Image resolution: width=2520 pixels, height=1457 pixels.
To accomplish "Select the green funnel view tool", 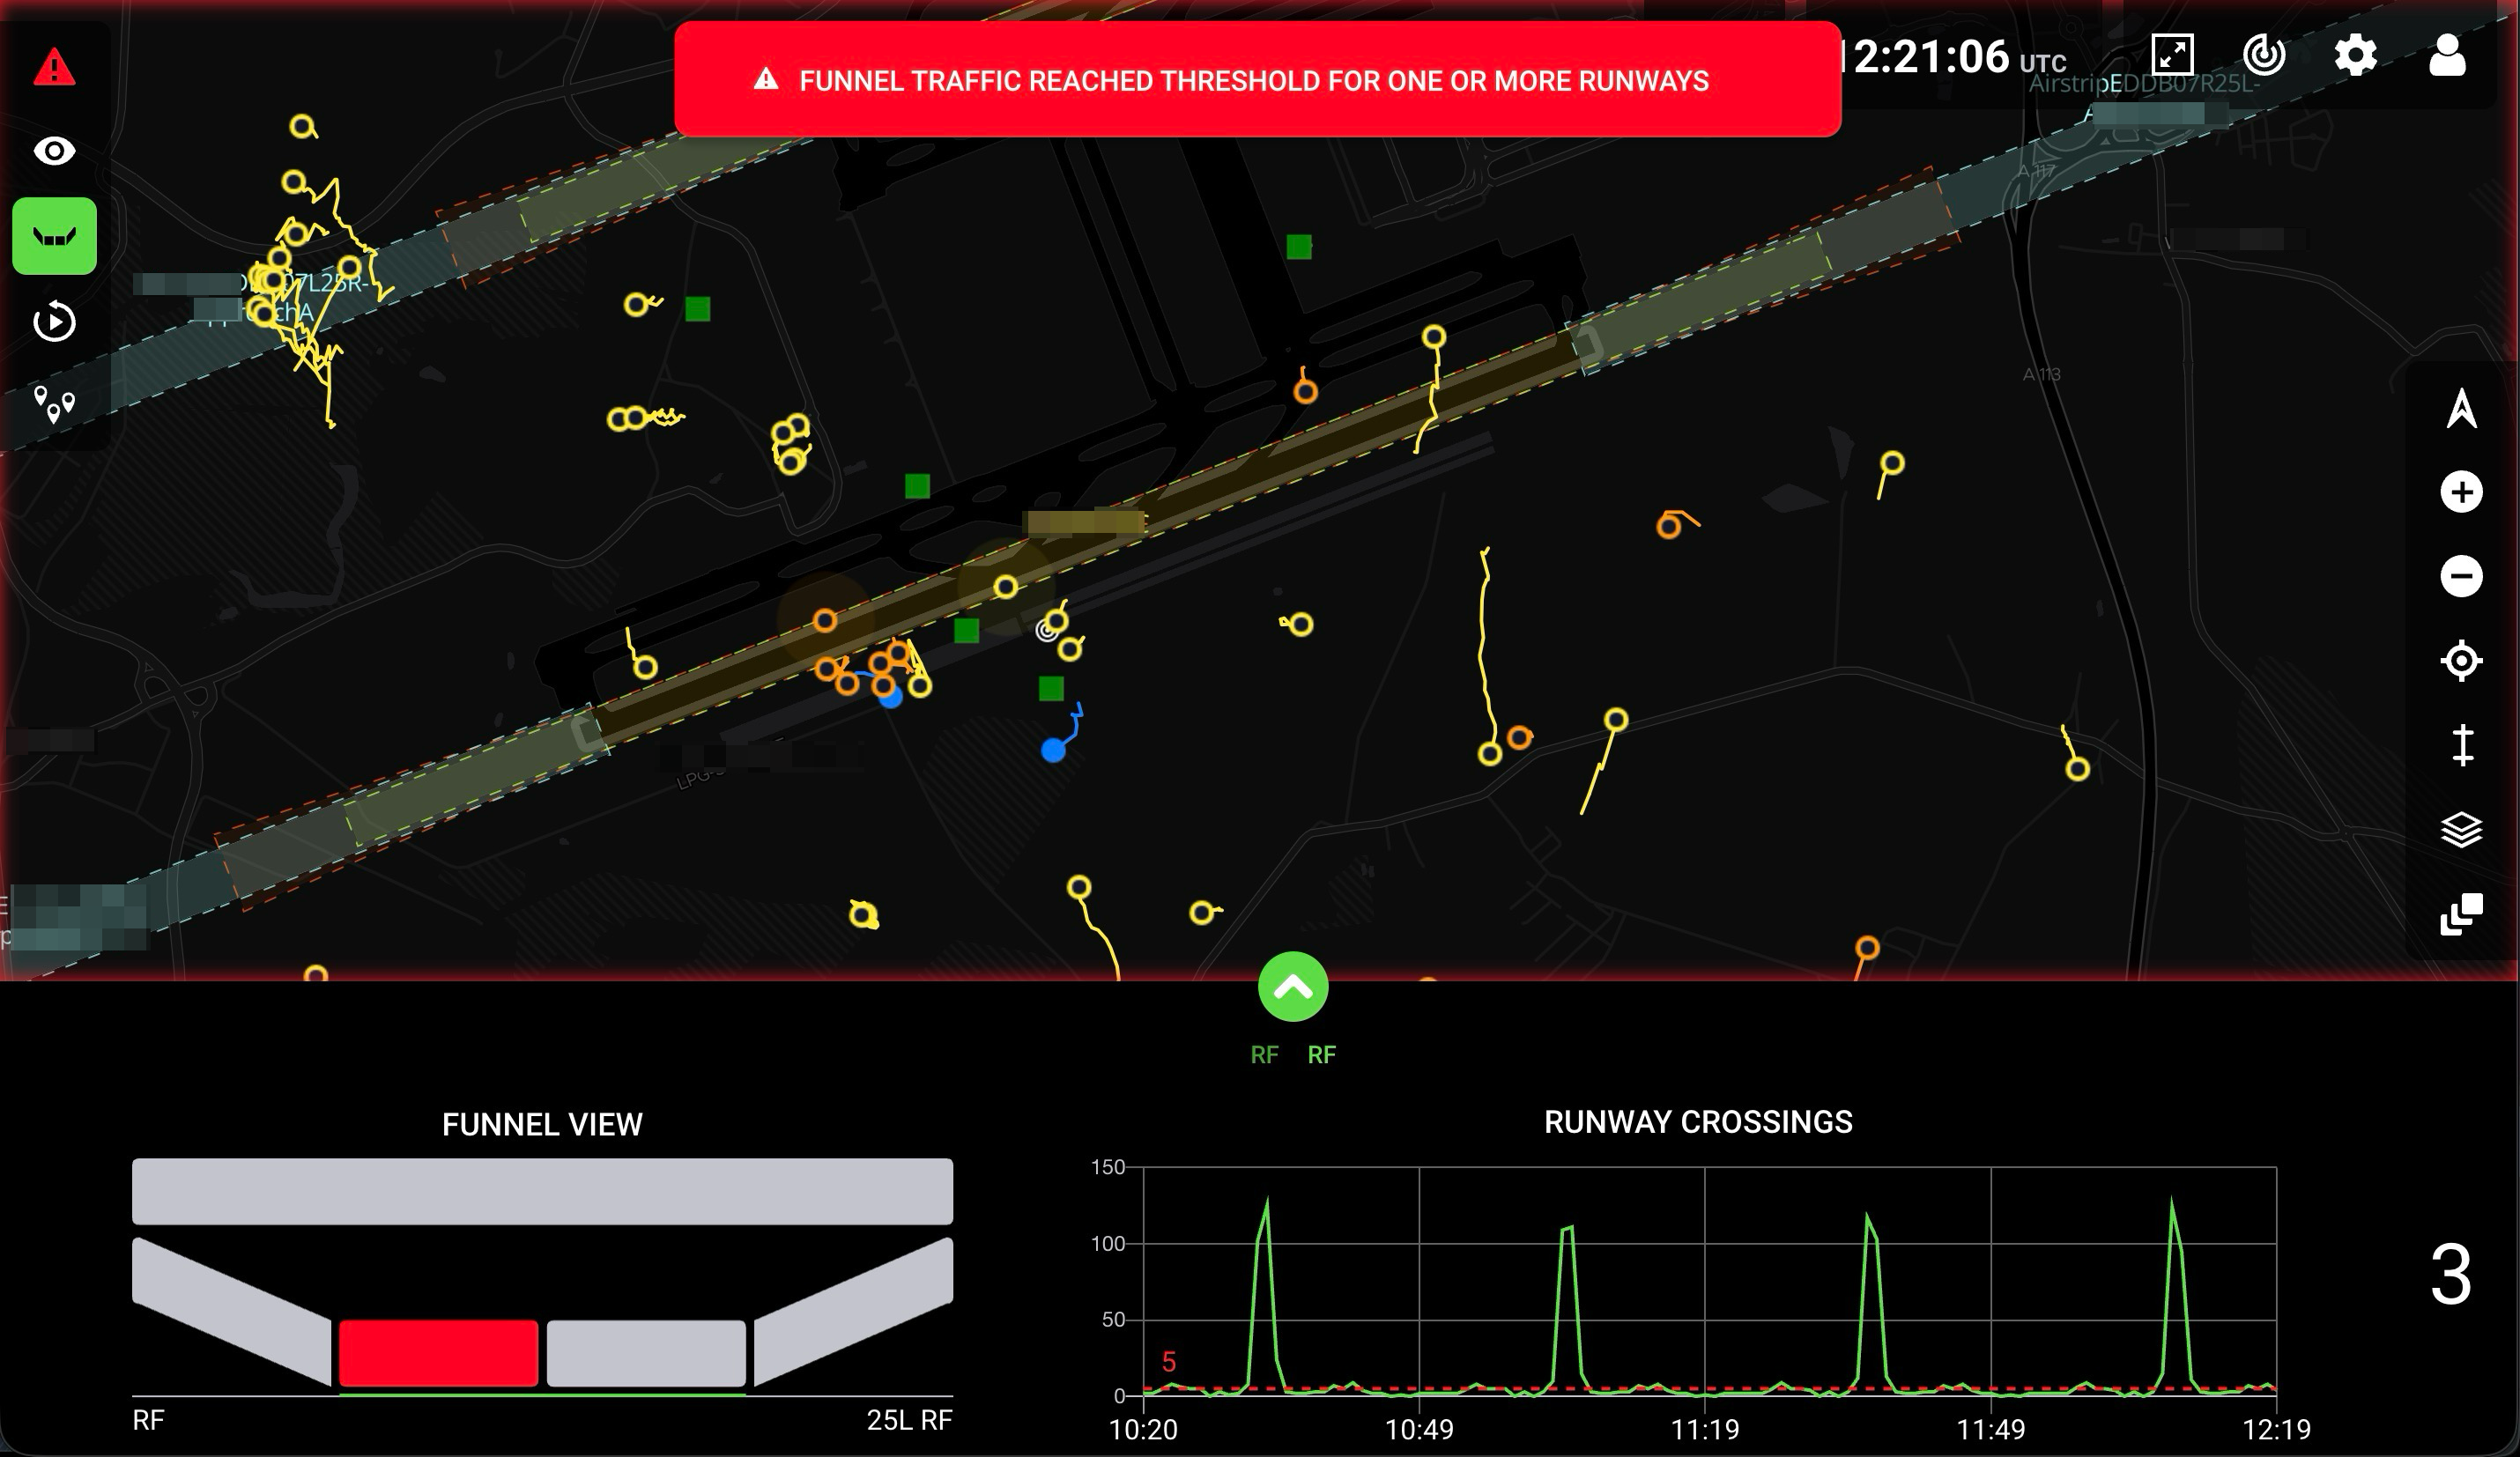I will tap(53, 236).
